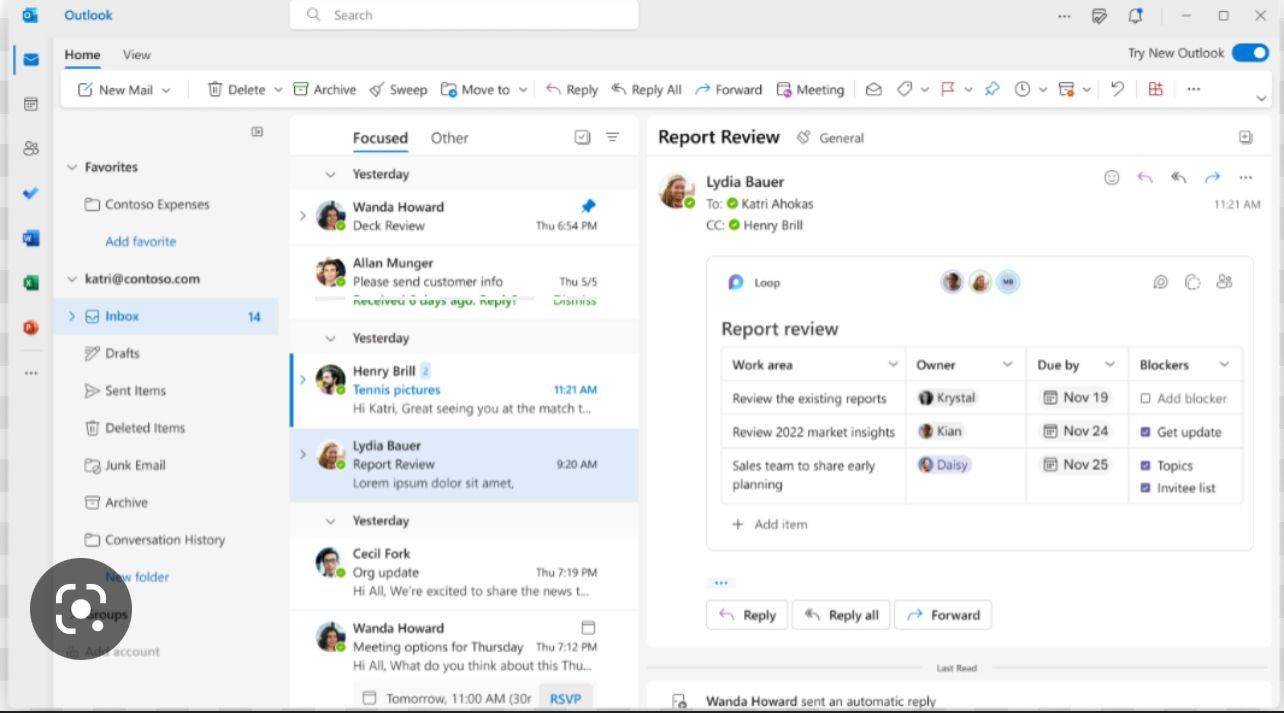Image resolution: width=1284 pixels, height=713 pixels.
Task: Click the filter icon in message list
Action: pyautogui.click(x=613, y=138)
